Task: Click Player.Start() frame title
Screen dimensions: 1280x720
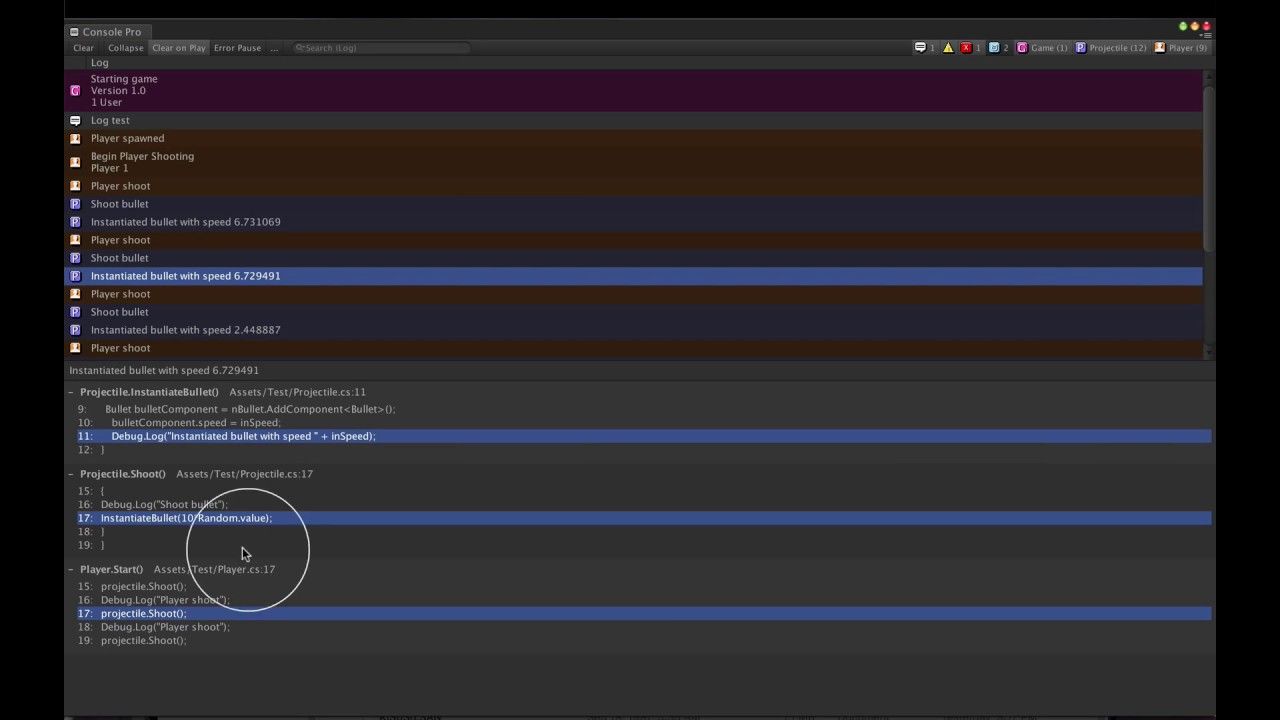Action: click(111, 569)
